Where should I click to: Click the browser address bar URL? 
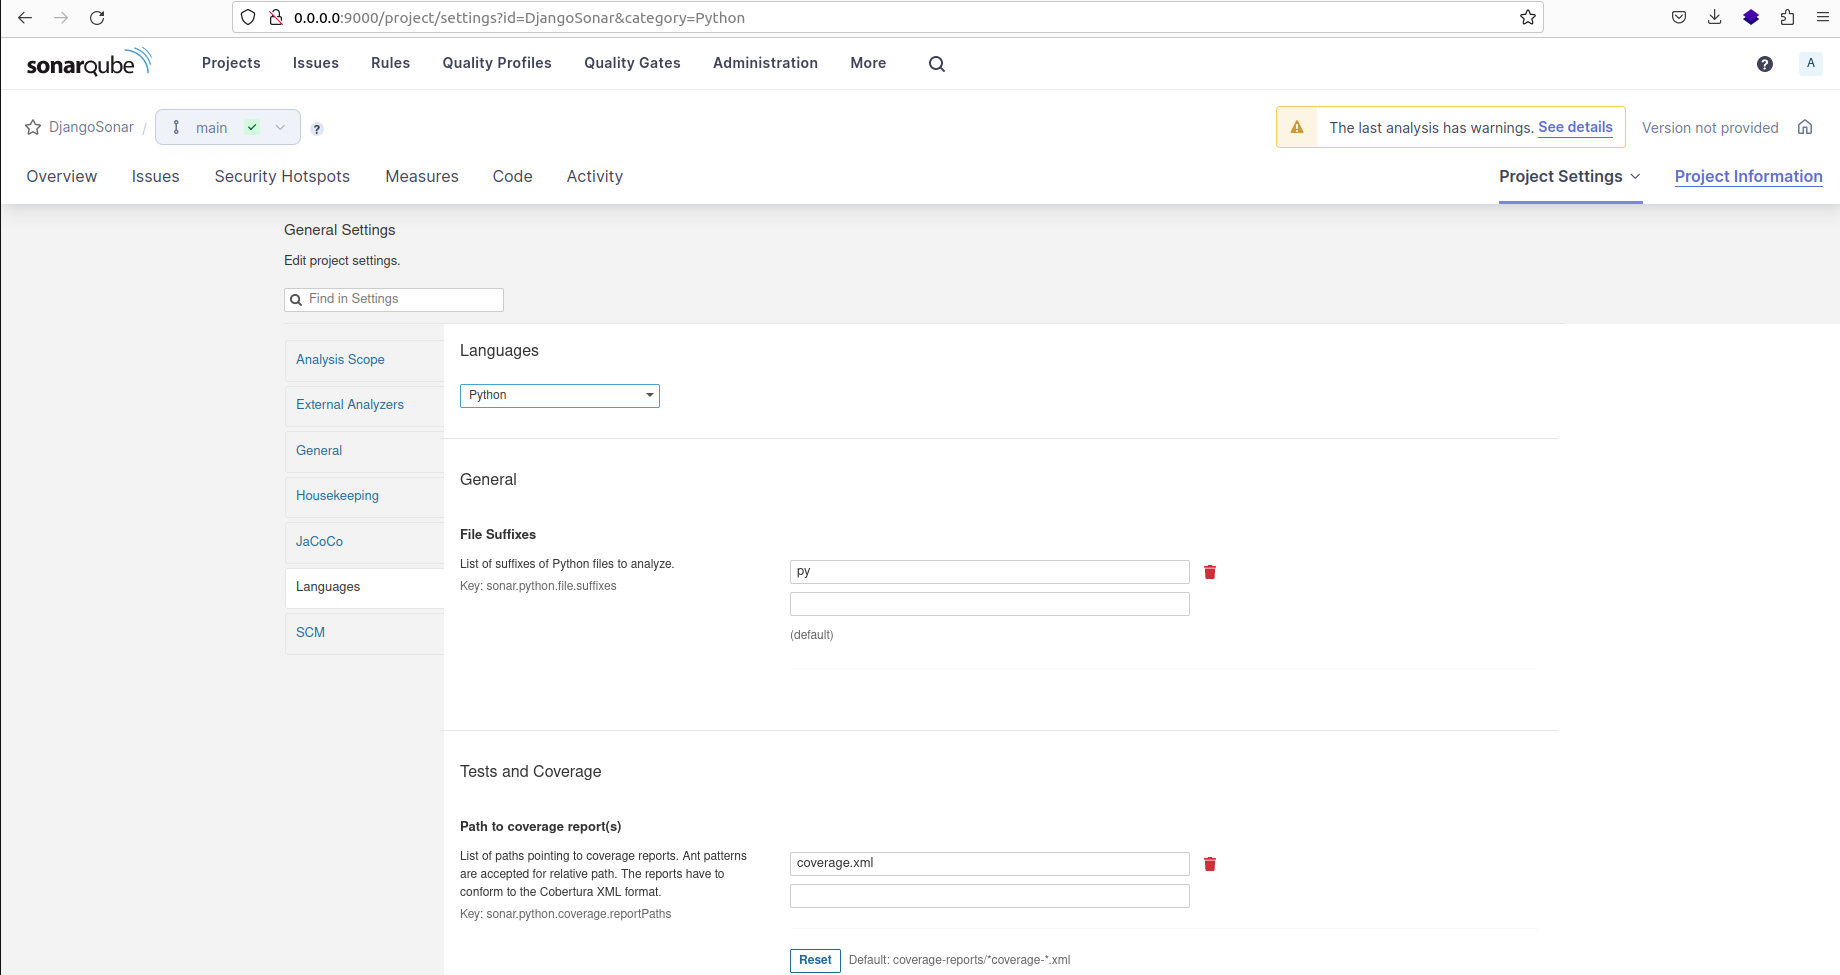tap(520, 17)
